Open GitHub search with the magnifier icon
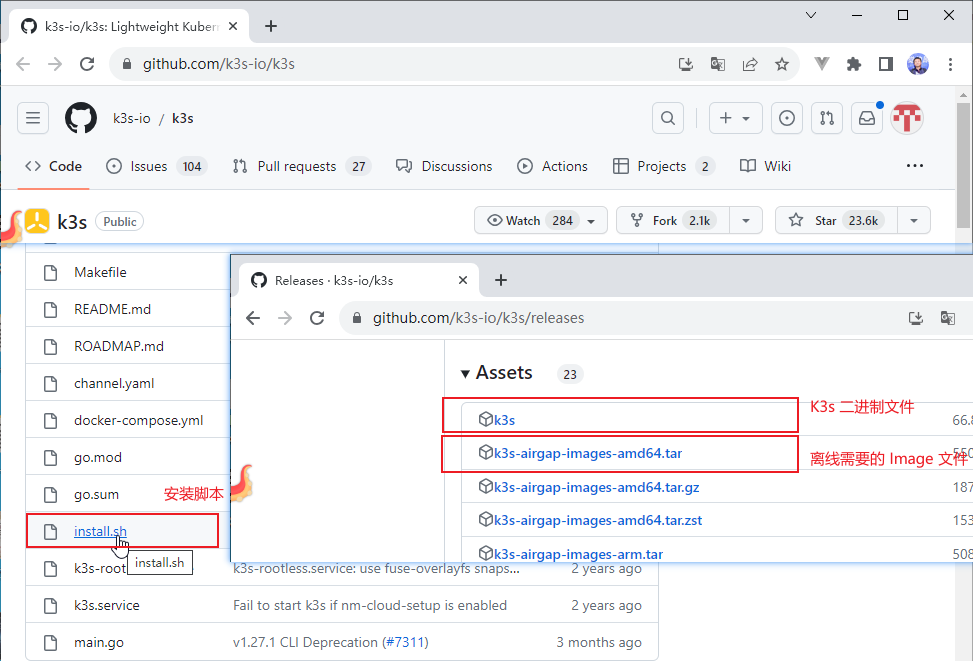This screenshot has height=661, width=973. (668, 118)
